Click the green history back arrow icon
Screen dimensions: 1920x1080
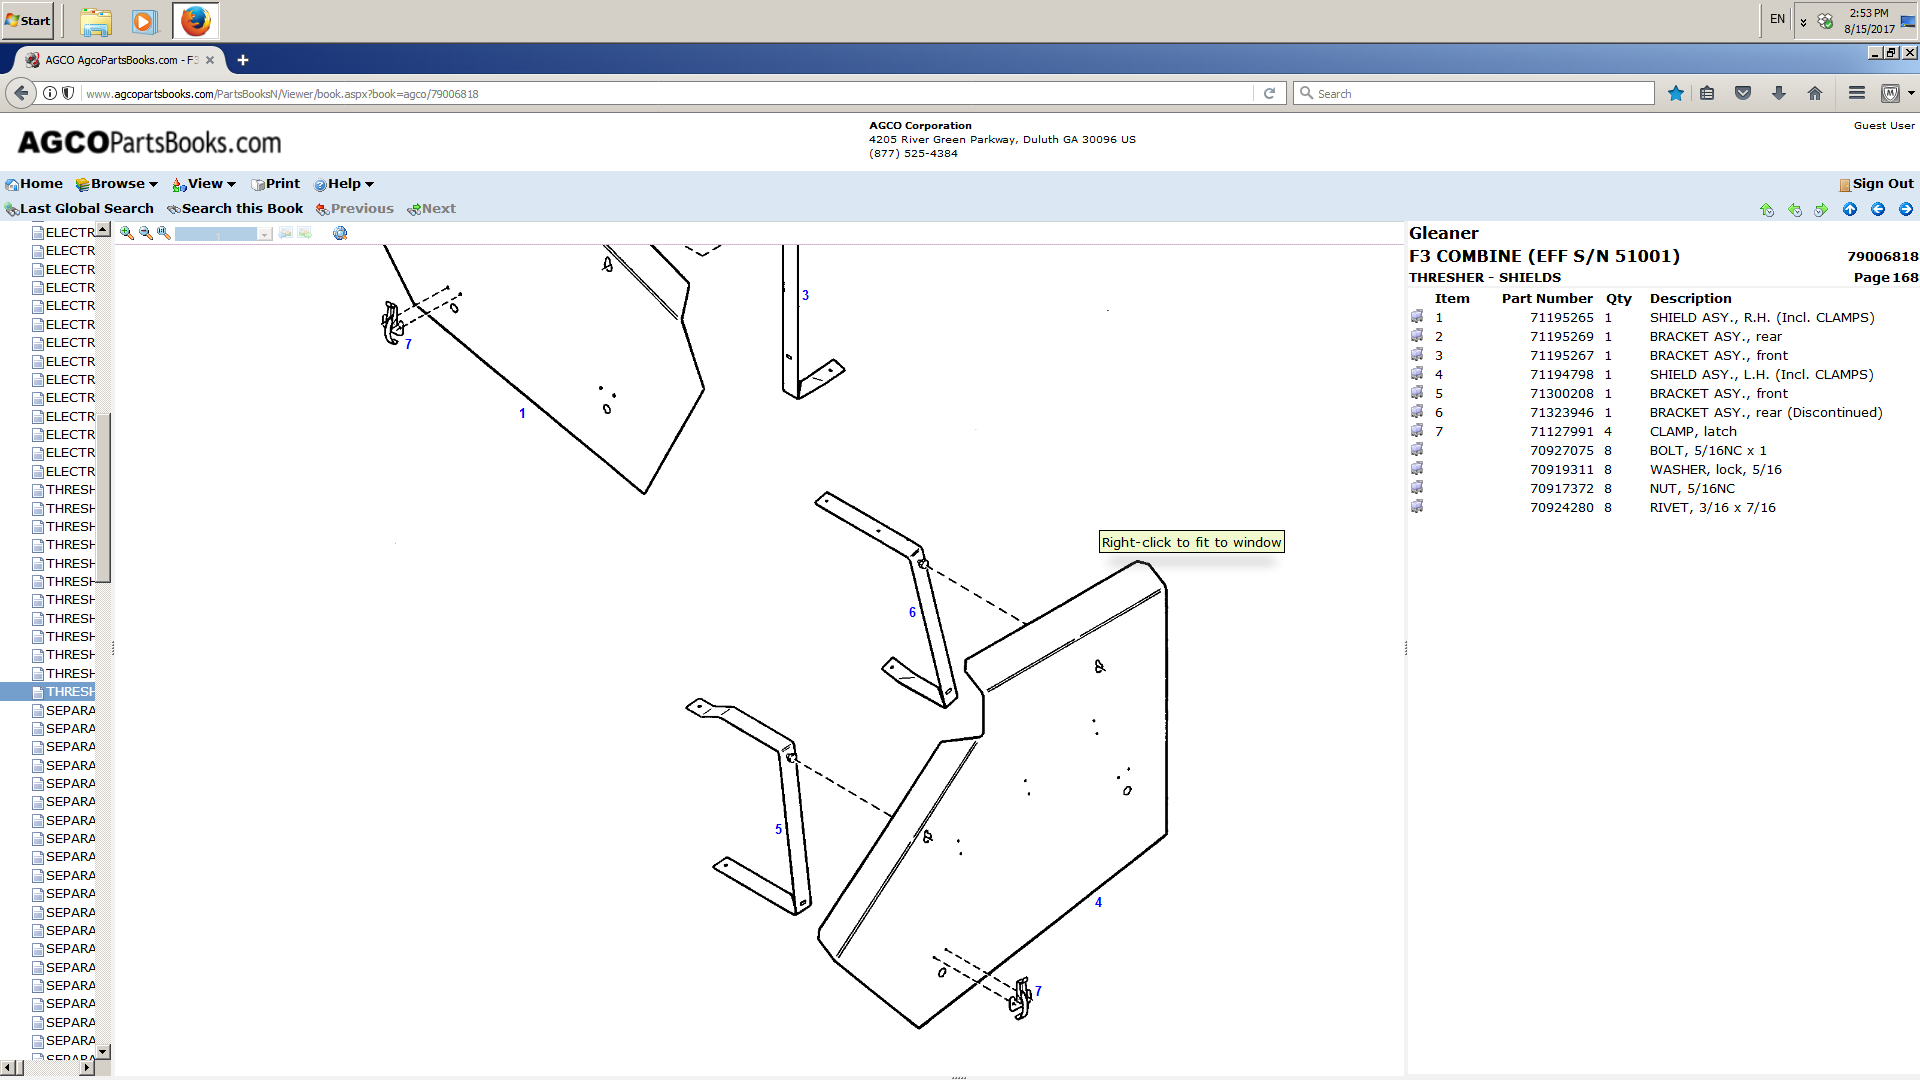(1795, 210)
